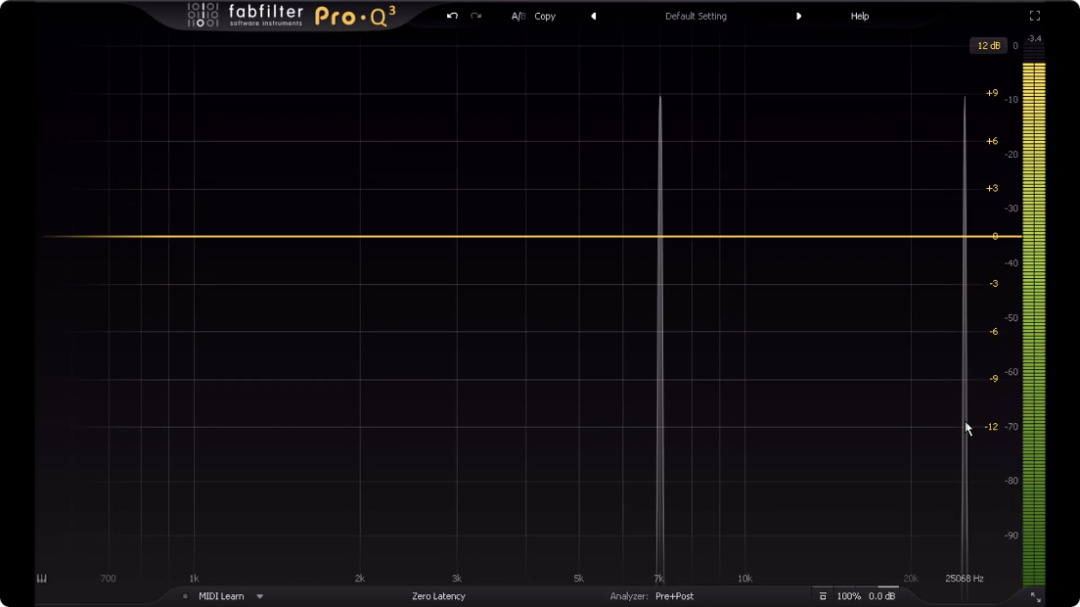Image resolution: width=1080 pixels, height=607 pixels.
Task: Open the 12 dB display range menu
Action: [x=988, y=45]
